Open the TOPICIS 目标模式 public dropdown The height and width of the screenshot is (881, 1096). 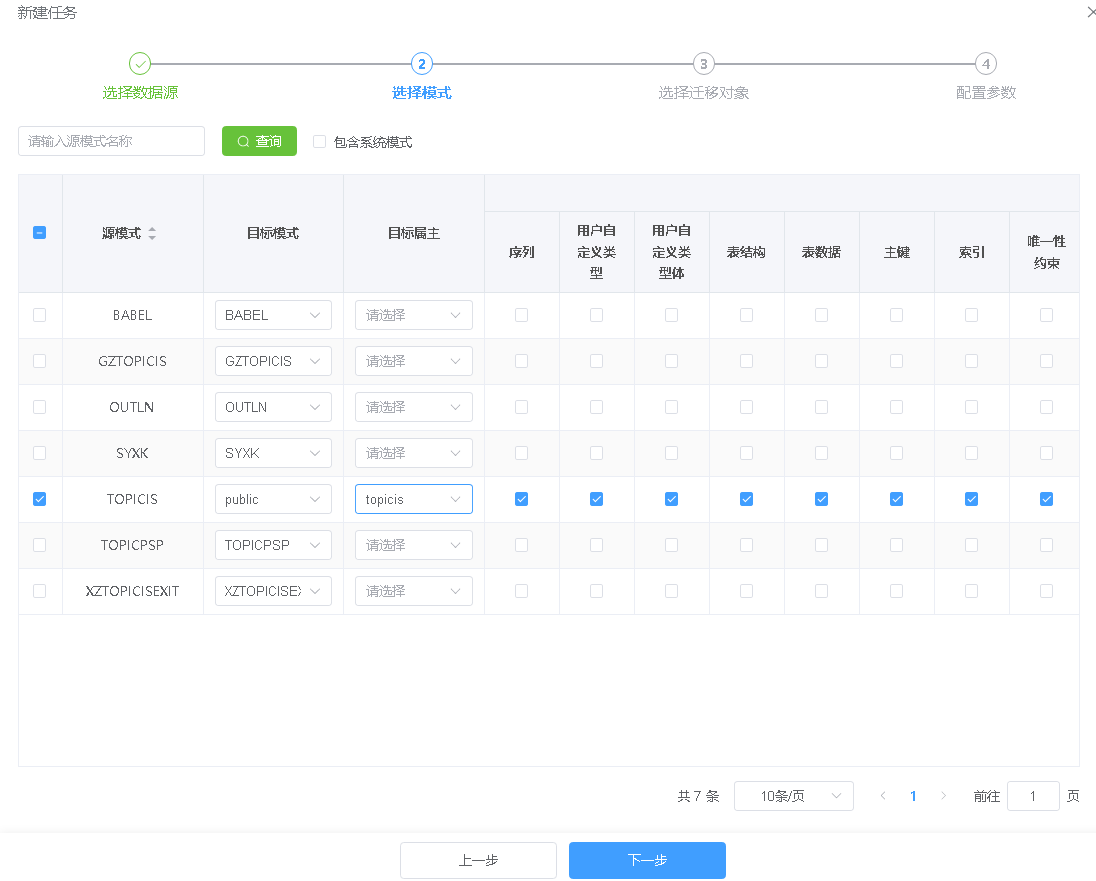(x=273, y=499)
